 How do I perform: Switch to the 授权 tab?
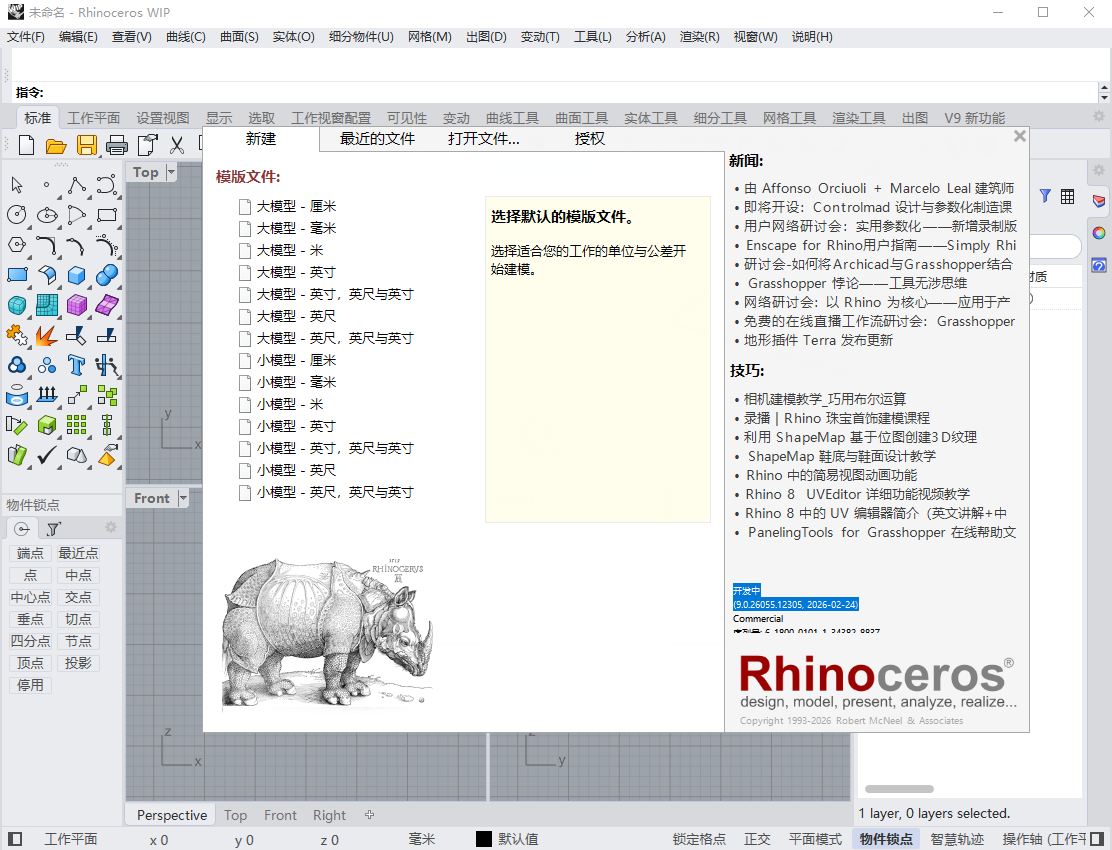pyautogui.click(x=590, y=139)
